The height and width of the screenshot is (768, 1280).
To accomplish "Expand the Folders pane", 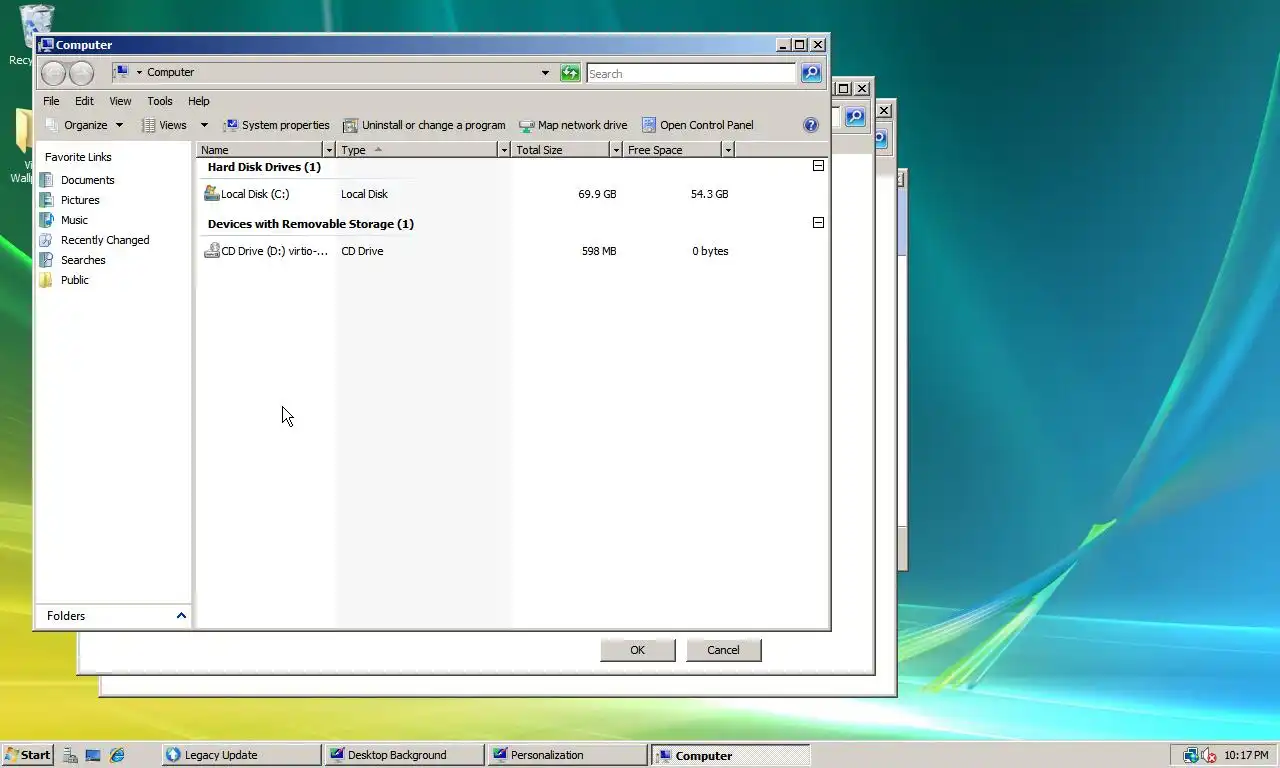I will point(181,615).
